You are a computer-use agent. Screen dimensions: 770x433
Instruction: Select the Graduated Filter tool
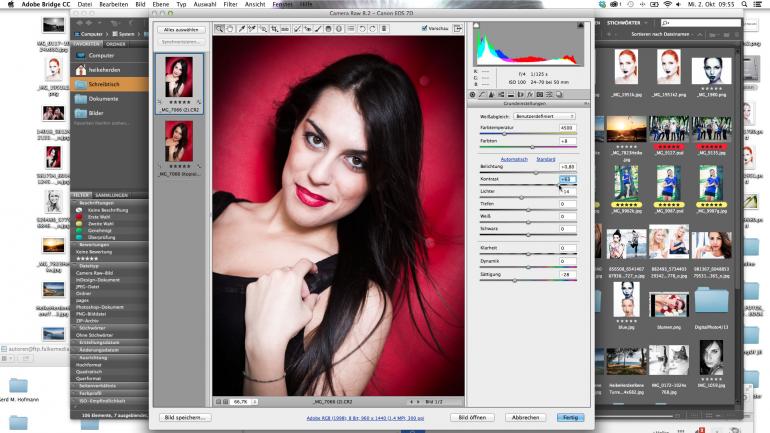click(328, 29)
